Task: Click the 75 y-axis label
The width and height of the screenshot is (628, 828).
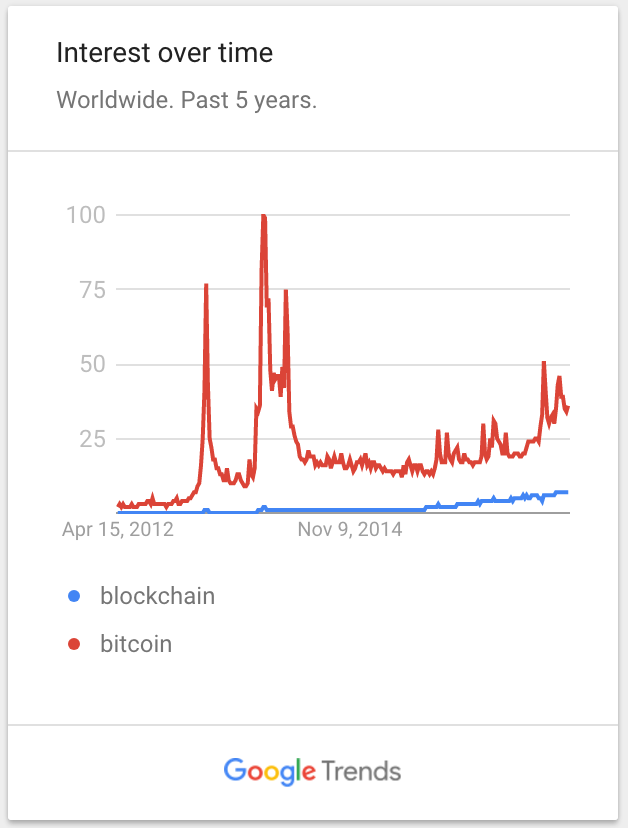Action: pos(92,290)
